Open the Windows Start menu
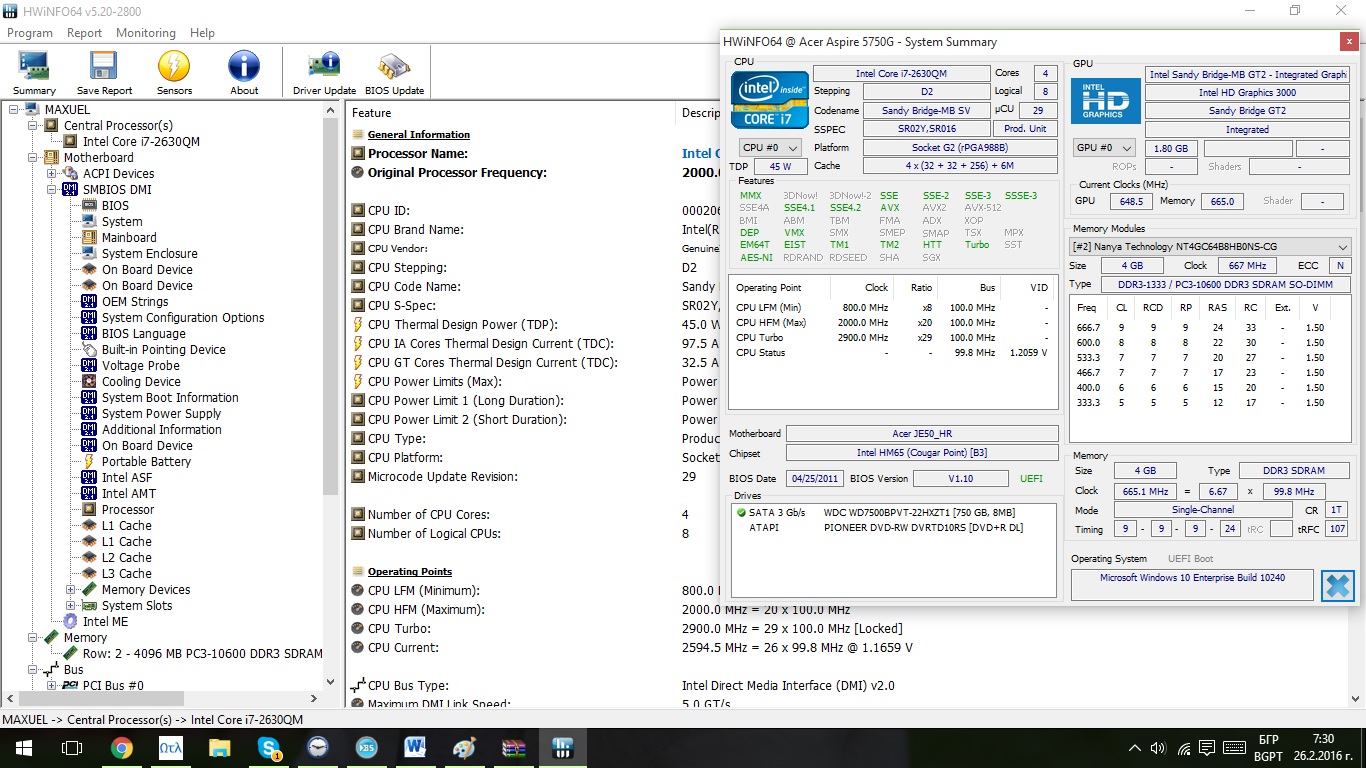The height and width of the screenshot is (768, 1366). coord(24,747)
